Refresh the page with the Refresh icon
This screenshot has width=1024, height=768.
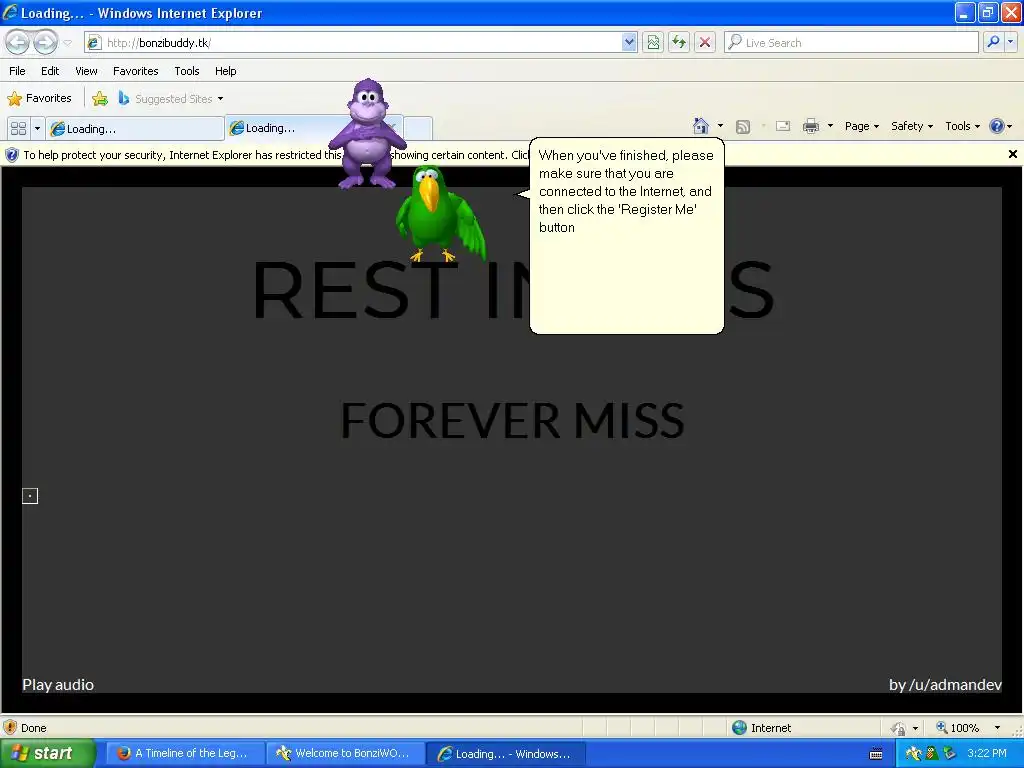679,42
